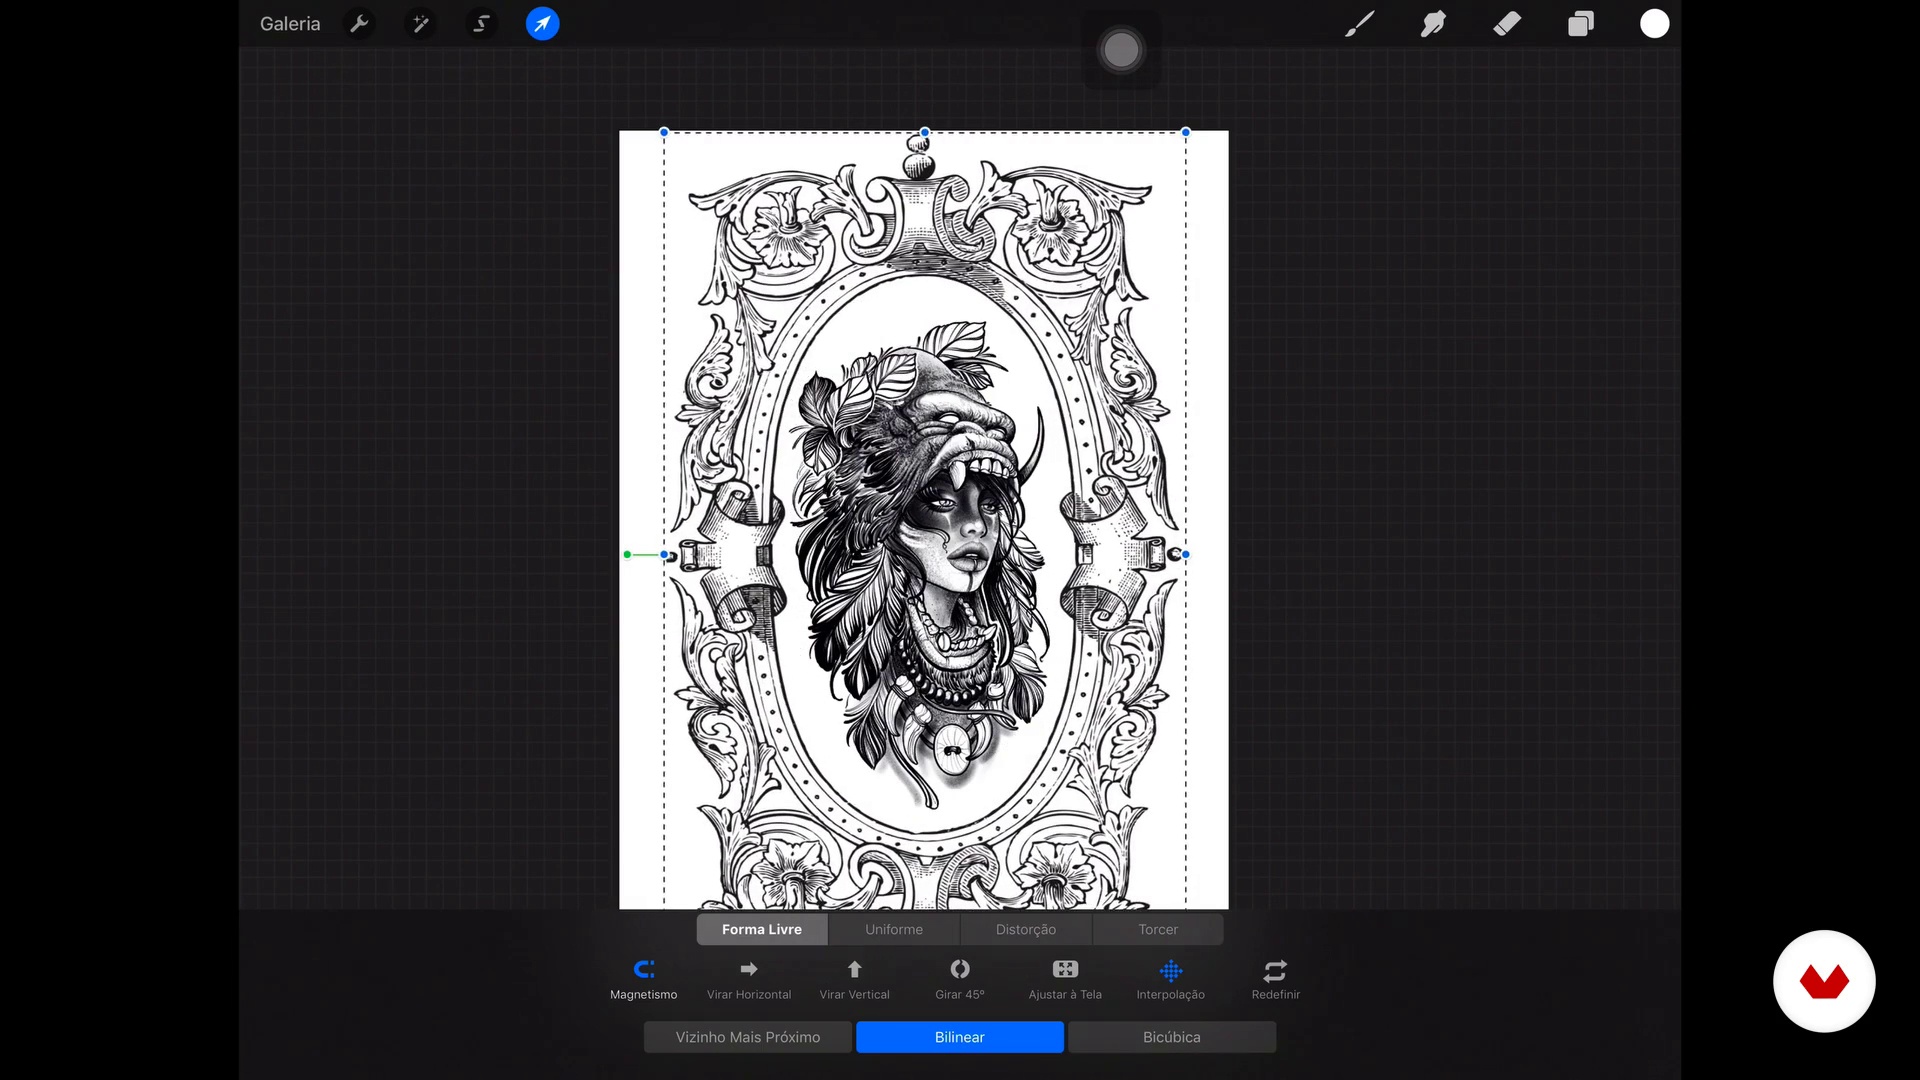Flip with Virar Vertical
Viewport: 1920px width, 1080px height.
(x=855, y=980)
